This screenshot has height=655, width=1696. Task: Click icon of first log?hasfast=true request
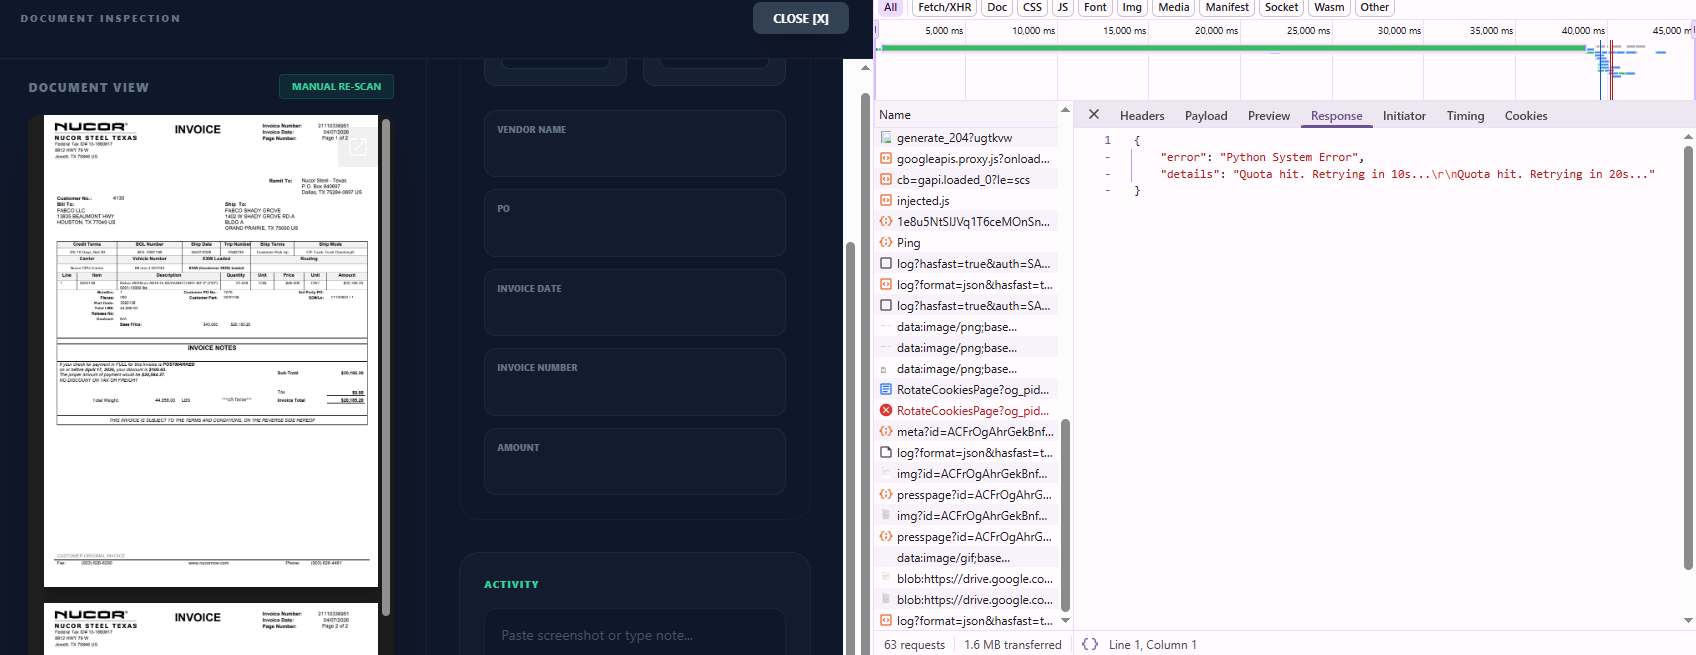click(x=886, y=264)
